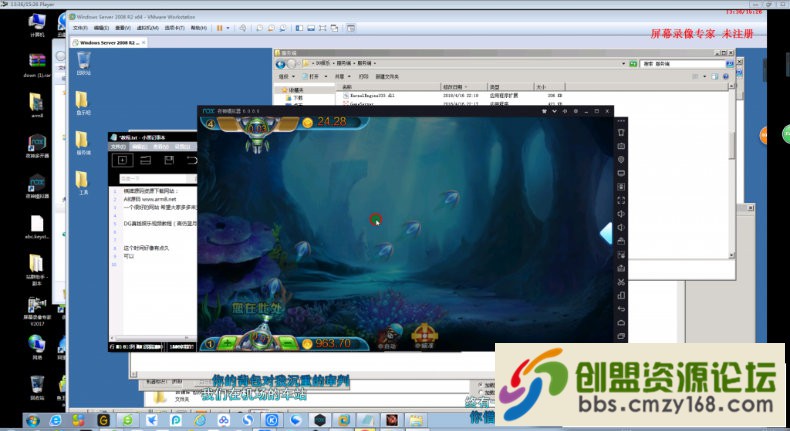Pause the virtual machine with the orange pause icon
790x431 pixels.
pyautogui.click(x=220, y=28)
